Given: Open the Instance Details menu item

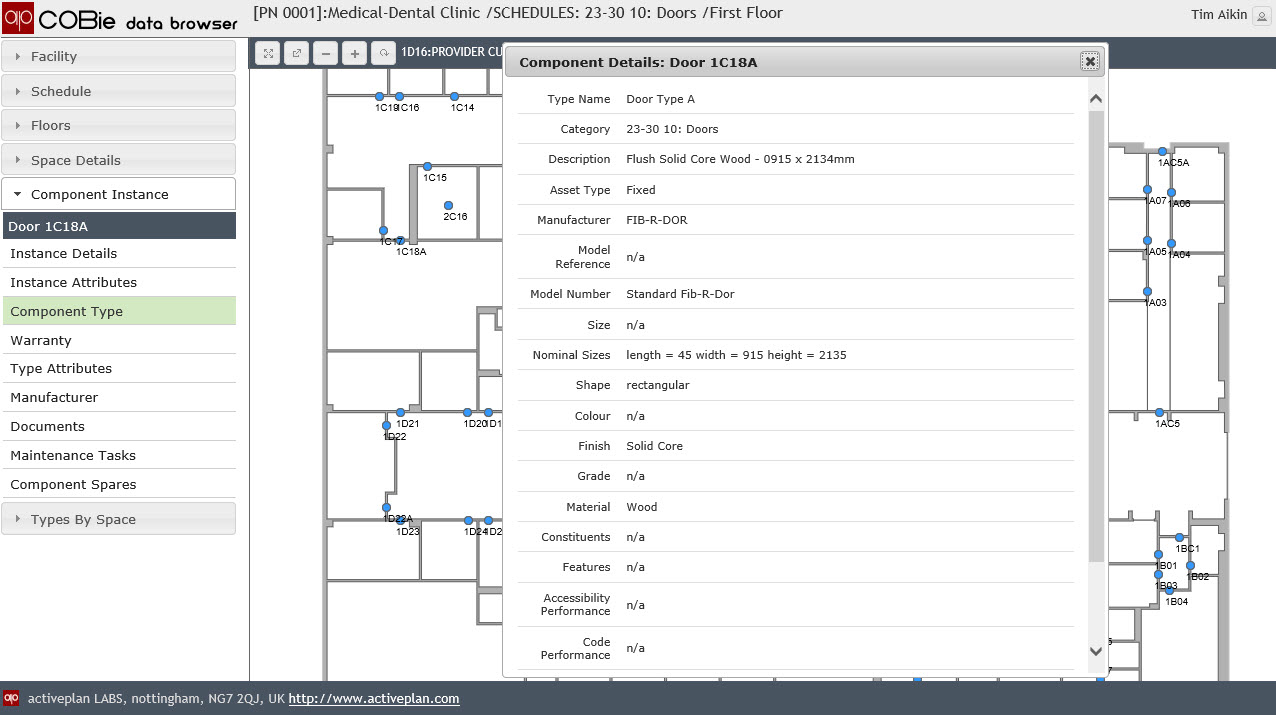Looking at the screenshot, I should point(64,254).
